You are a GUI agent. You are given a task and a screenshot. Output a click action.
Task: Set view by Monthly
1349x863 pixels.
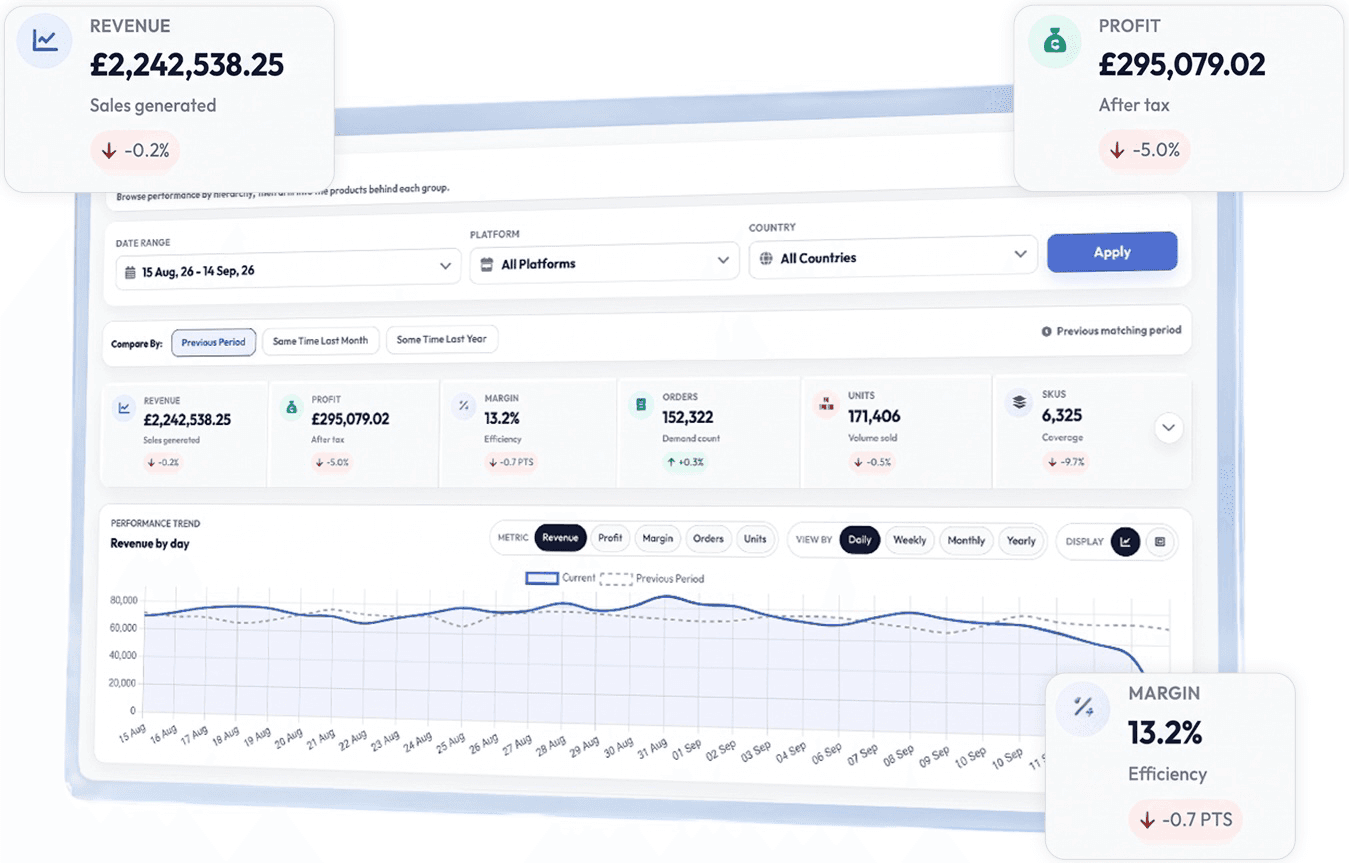pos(966,540)
